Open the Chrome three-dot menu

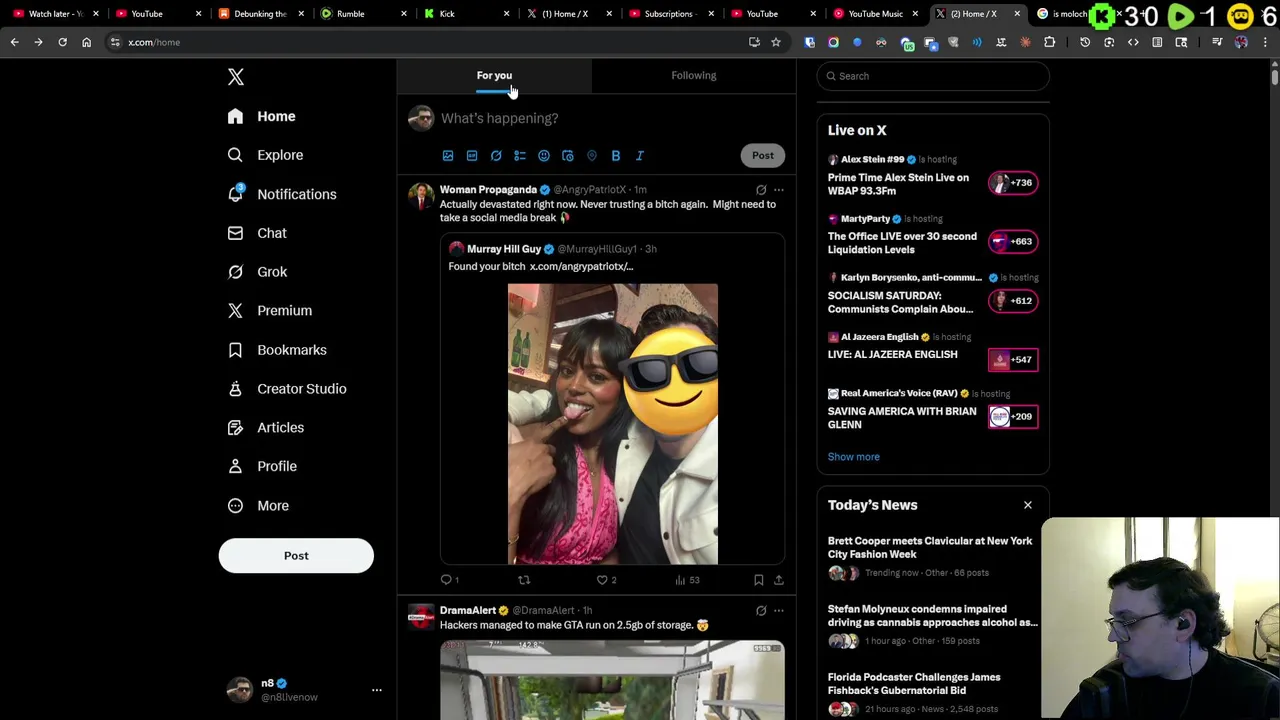[1266, 42]
